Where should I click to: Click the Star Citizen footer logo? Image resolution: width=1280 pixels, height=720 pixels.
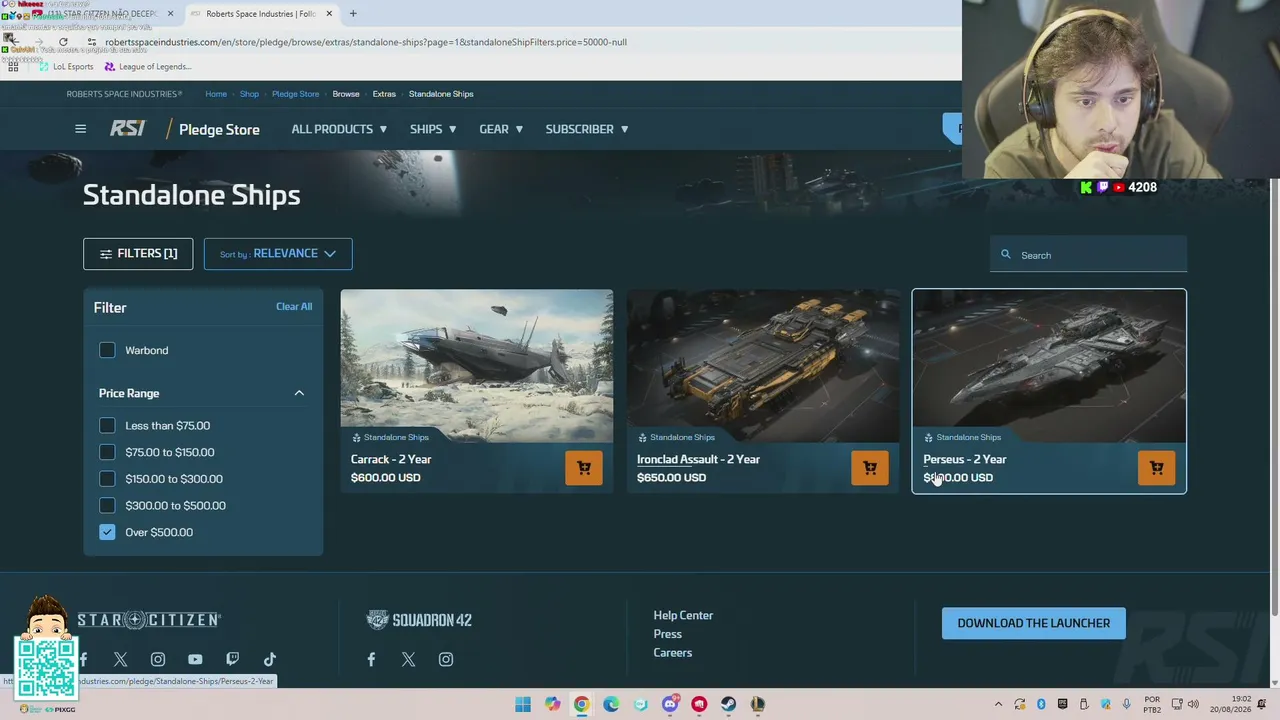[149, 620]
